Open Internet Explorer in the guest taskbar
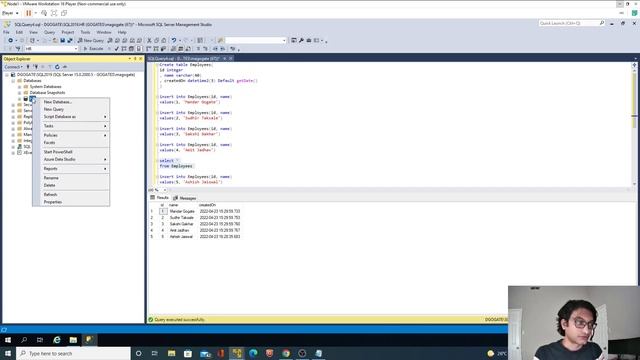The image size is (640, 360). coord(57,340)
